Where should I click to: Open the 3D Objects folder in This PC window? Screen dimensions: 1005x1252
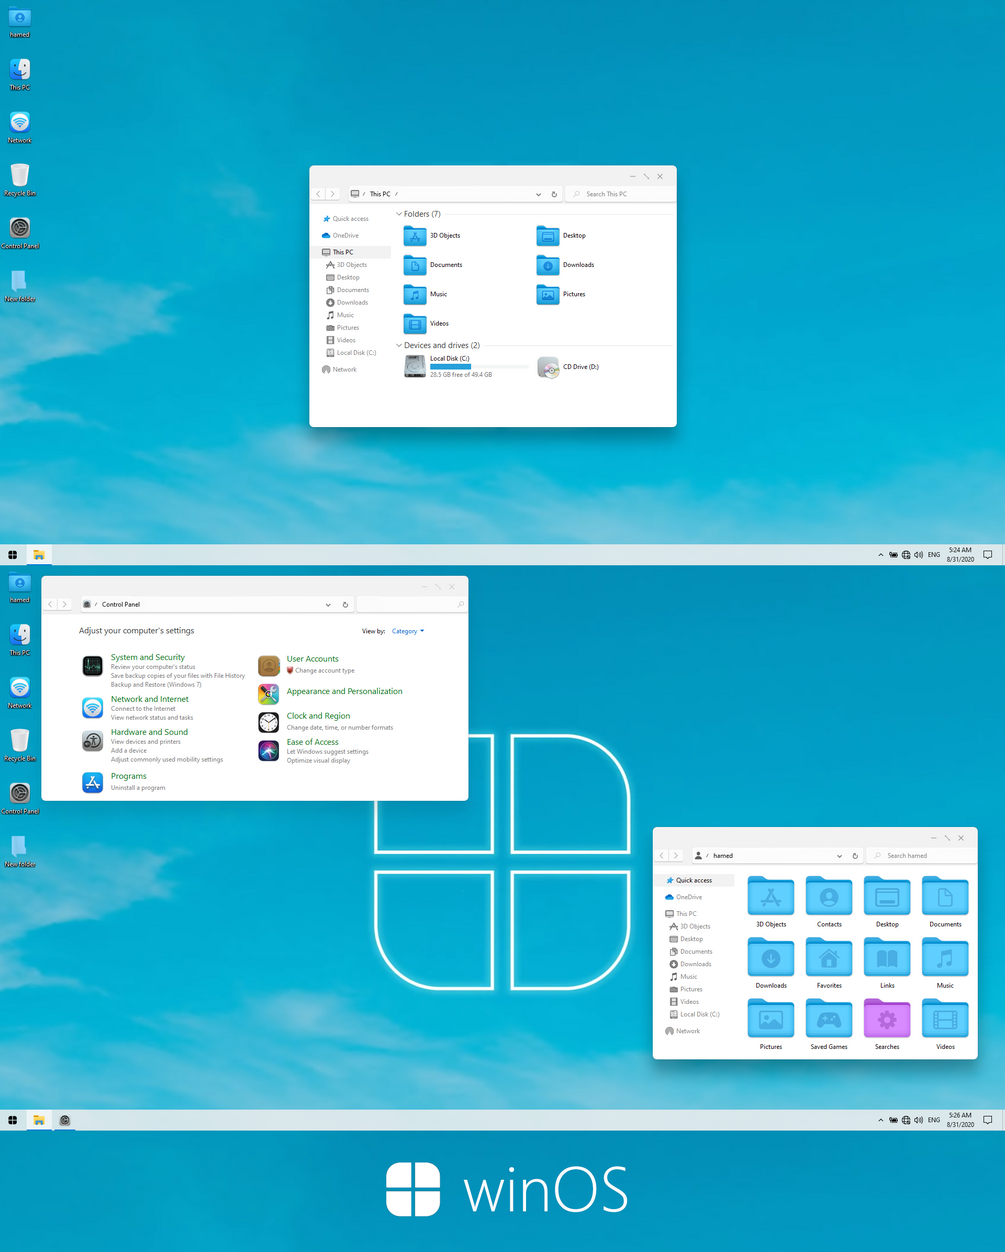[x=415, y=236]
